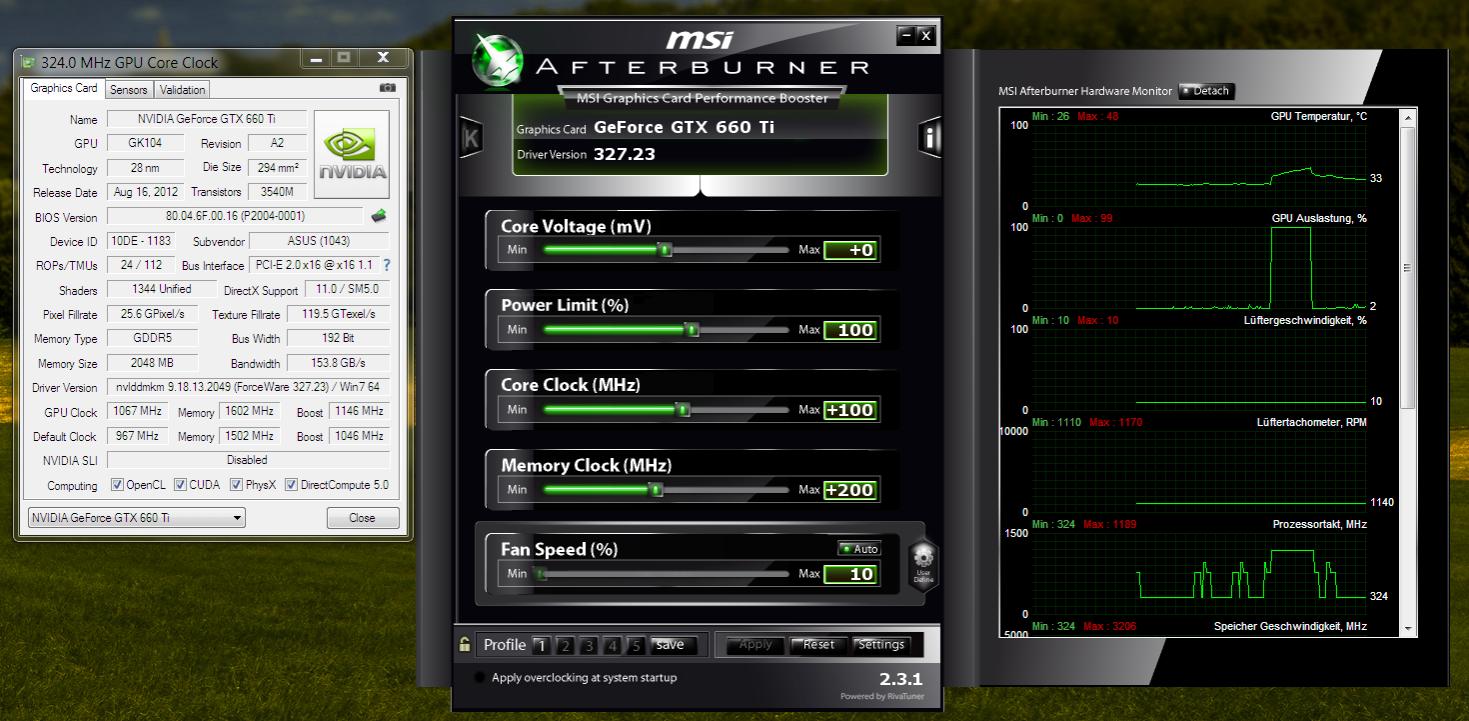
Task: Detach the hardware monitor panel
Action: [1206, 91]
